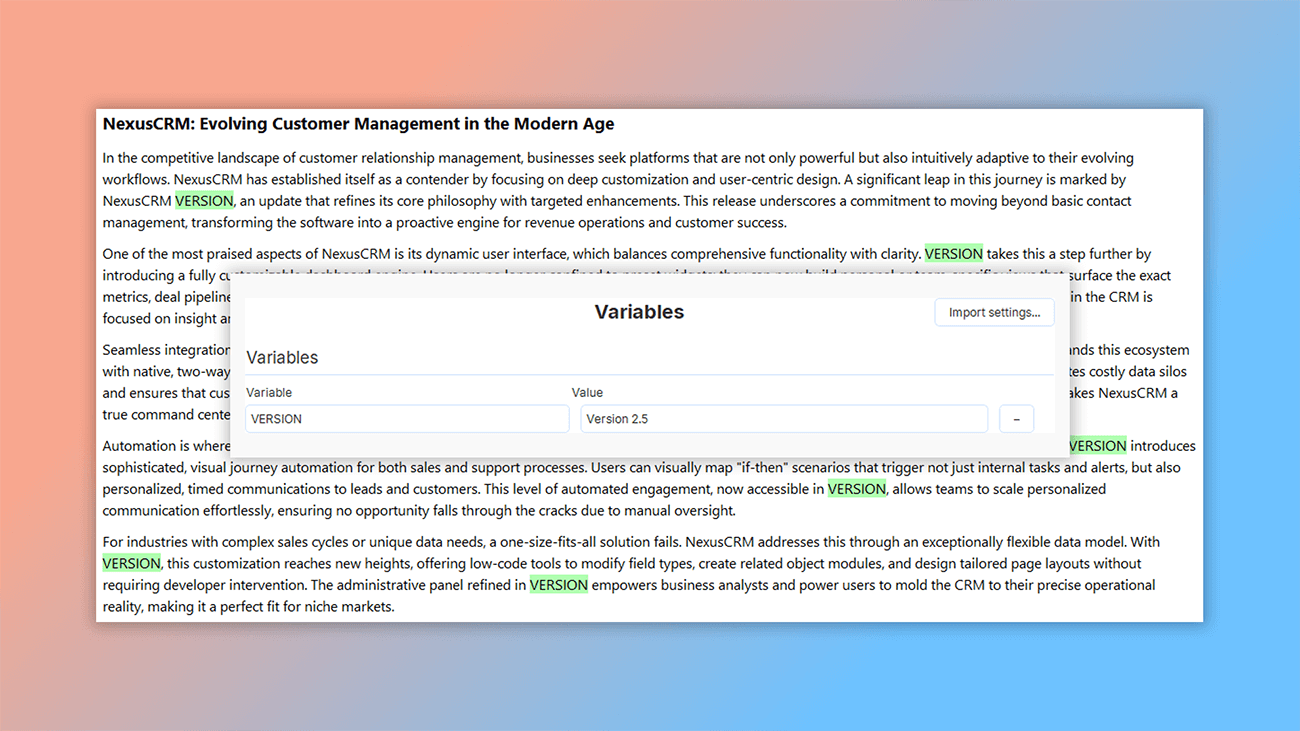Viewport: 1300px width, 731px height.
Task: Click the document title "NexusCRM: Evolving Customer Management"
Action: 357,123
